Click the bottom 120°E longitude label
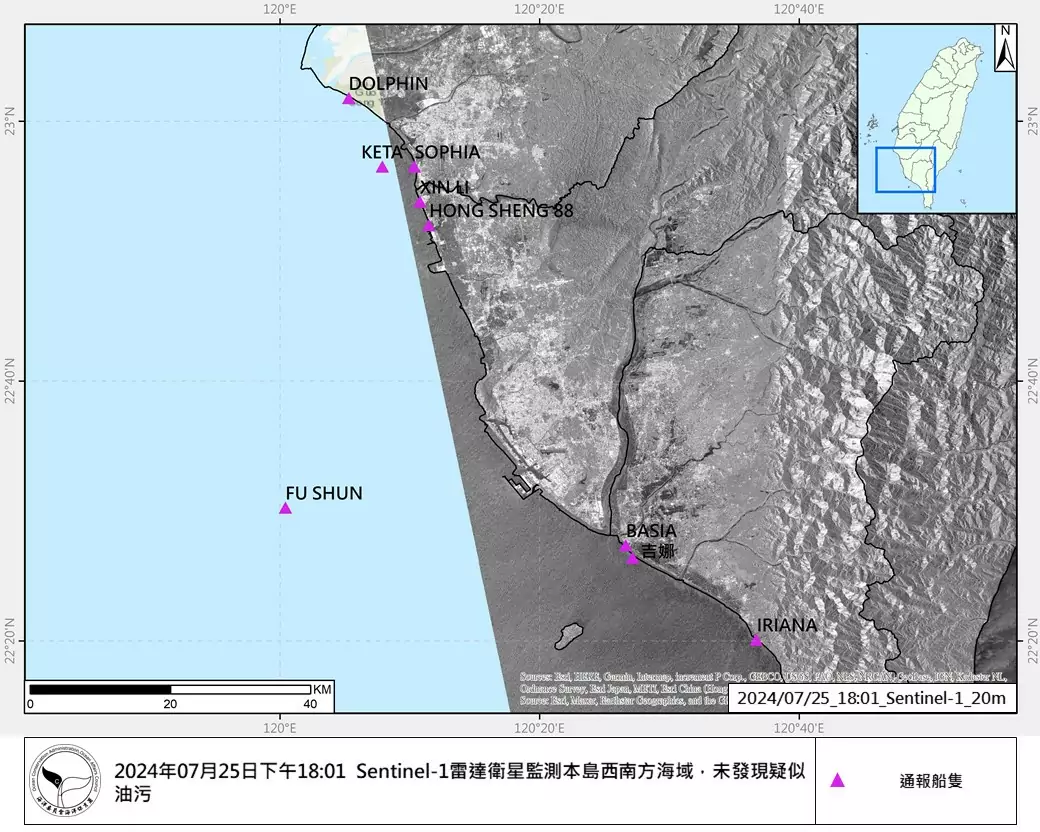Screen dimensions: 1040x832 tap(280, 728)
